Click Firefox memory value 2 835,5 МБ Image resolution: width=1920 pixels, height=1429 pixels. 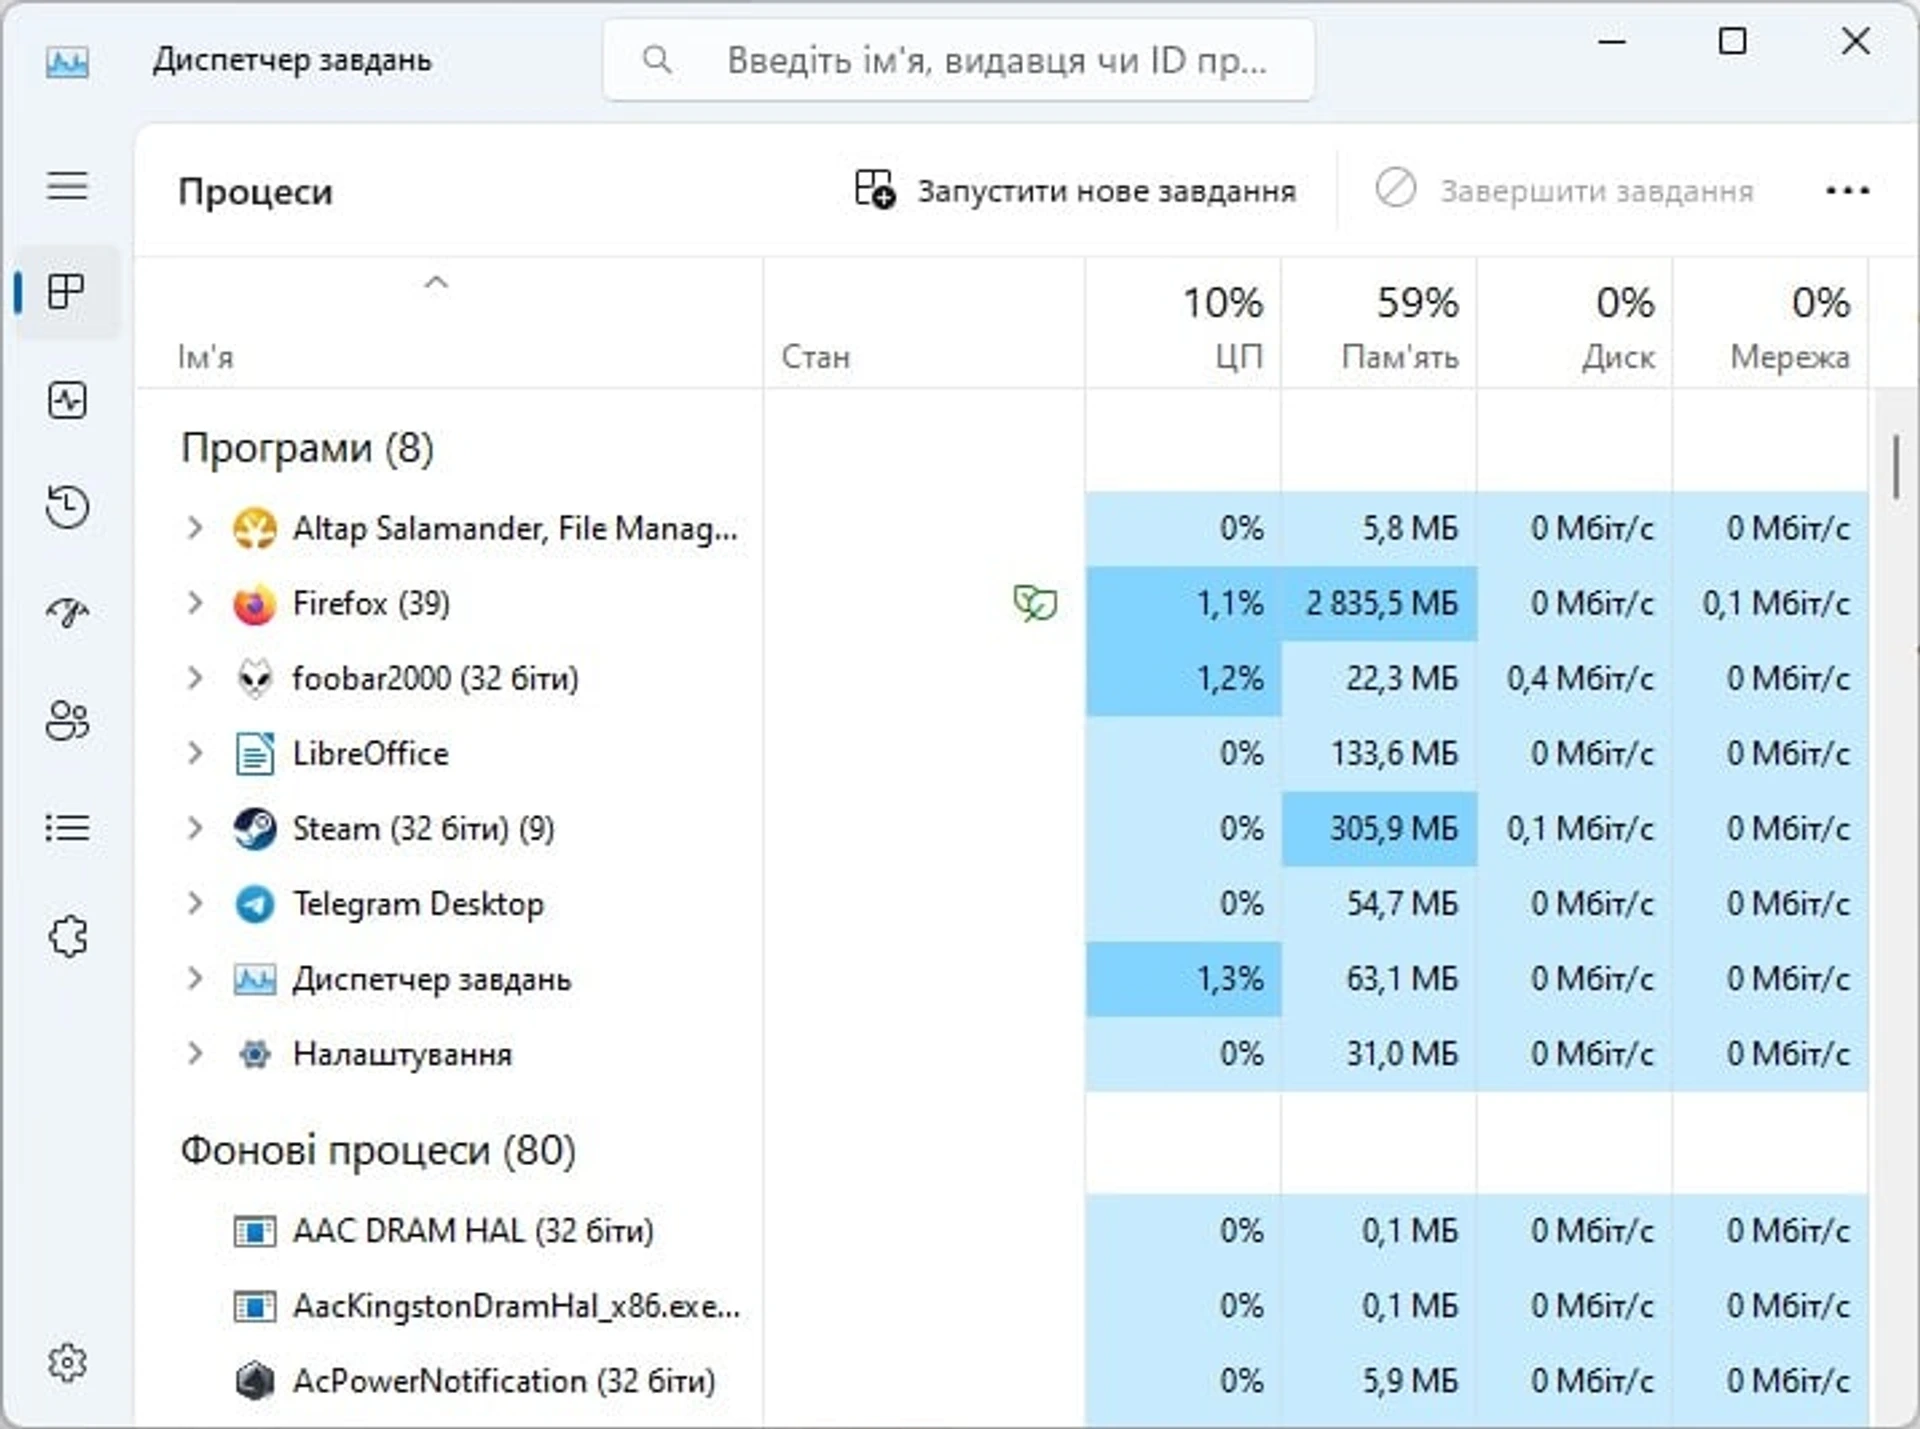pyautogui.click(x=1381, y=604)
